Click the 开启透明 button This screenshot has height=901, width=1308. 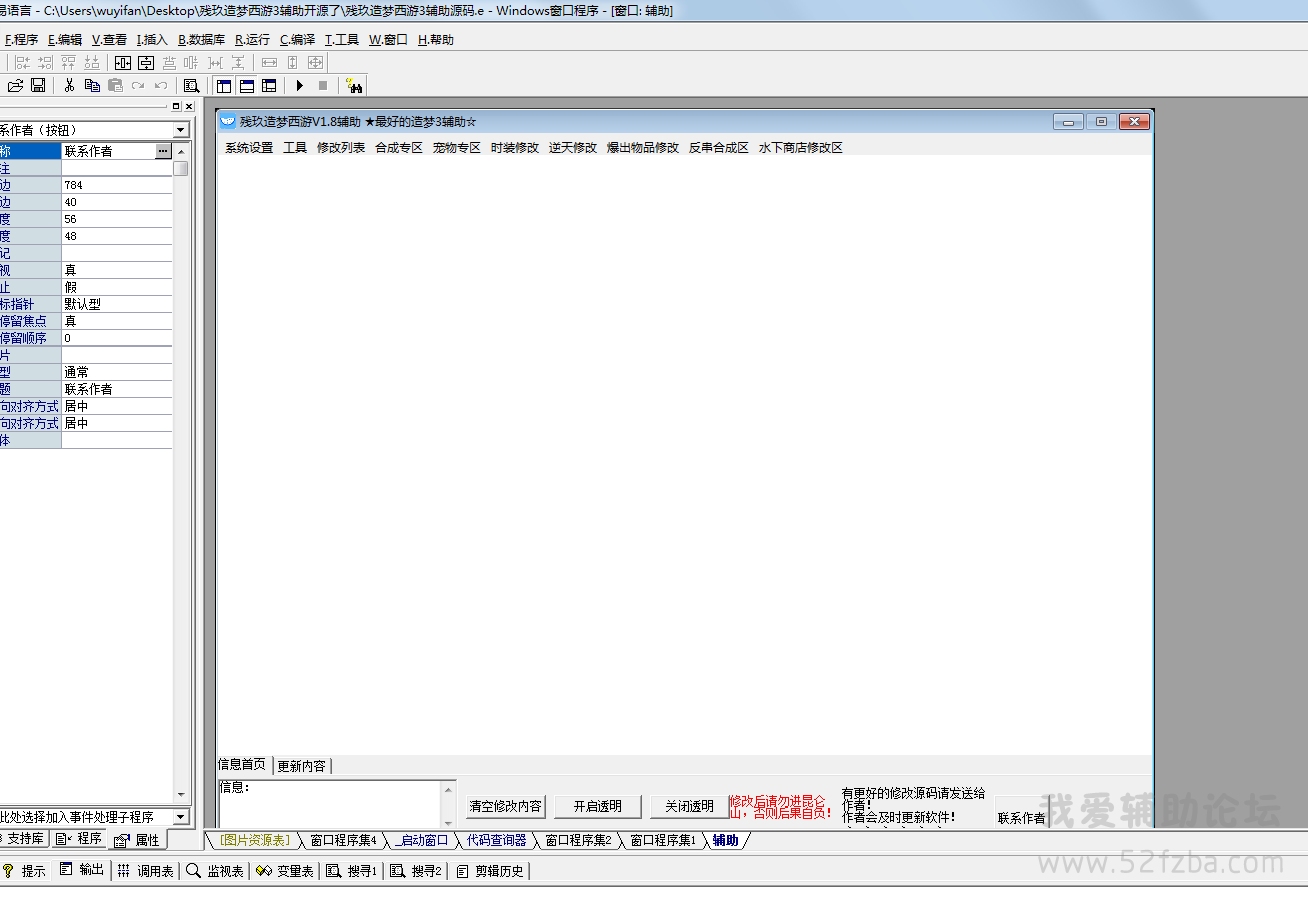pyautogui.click(x=597, y=806)
